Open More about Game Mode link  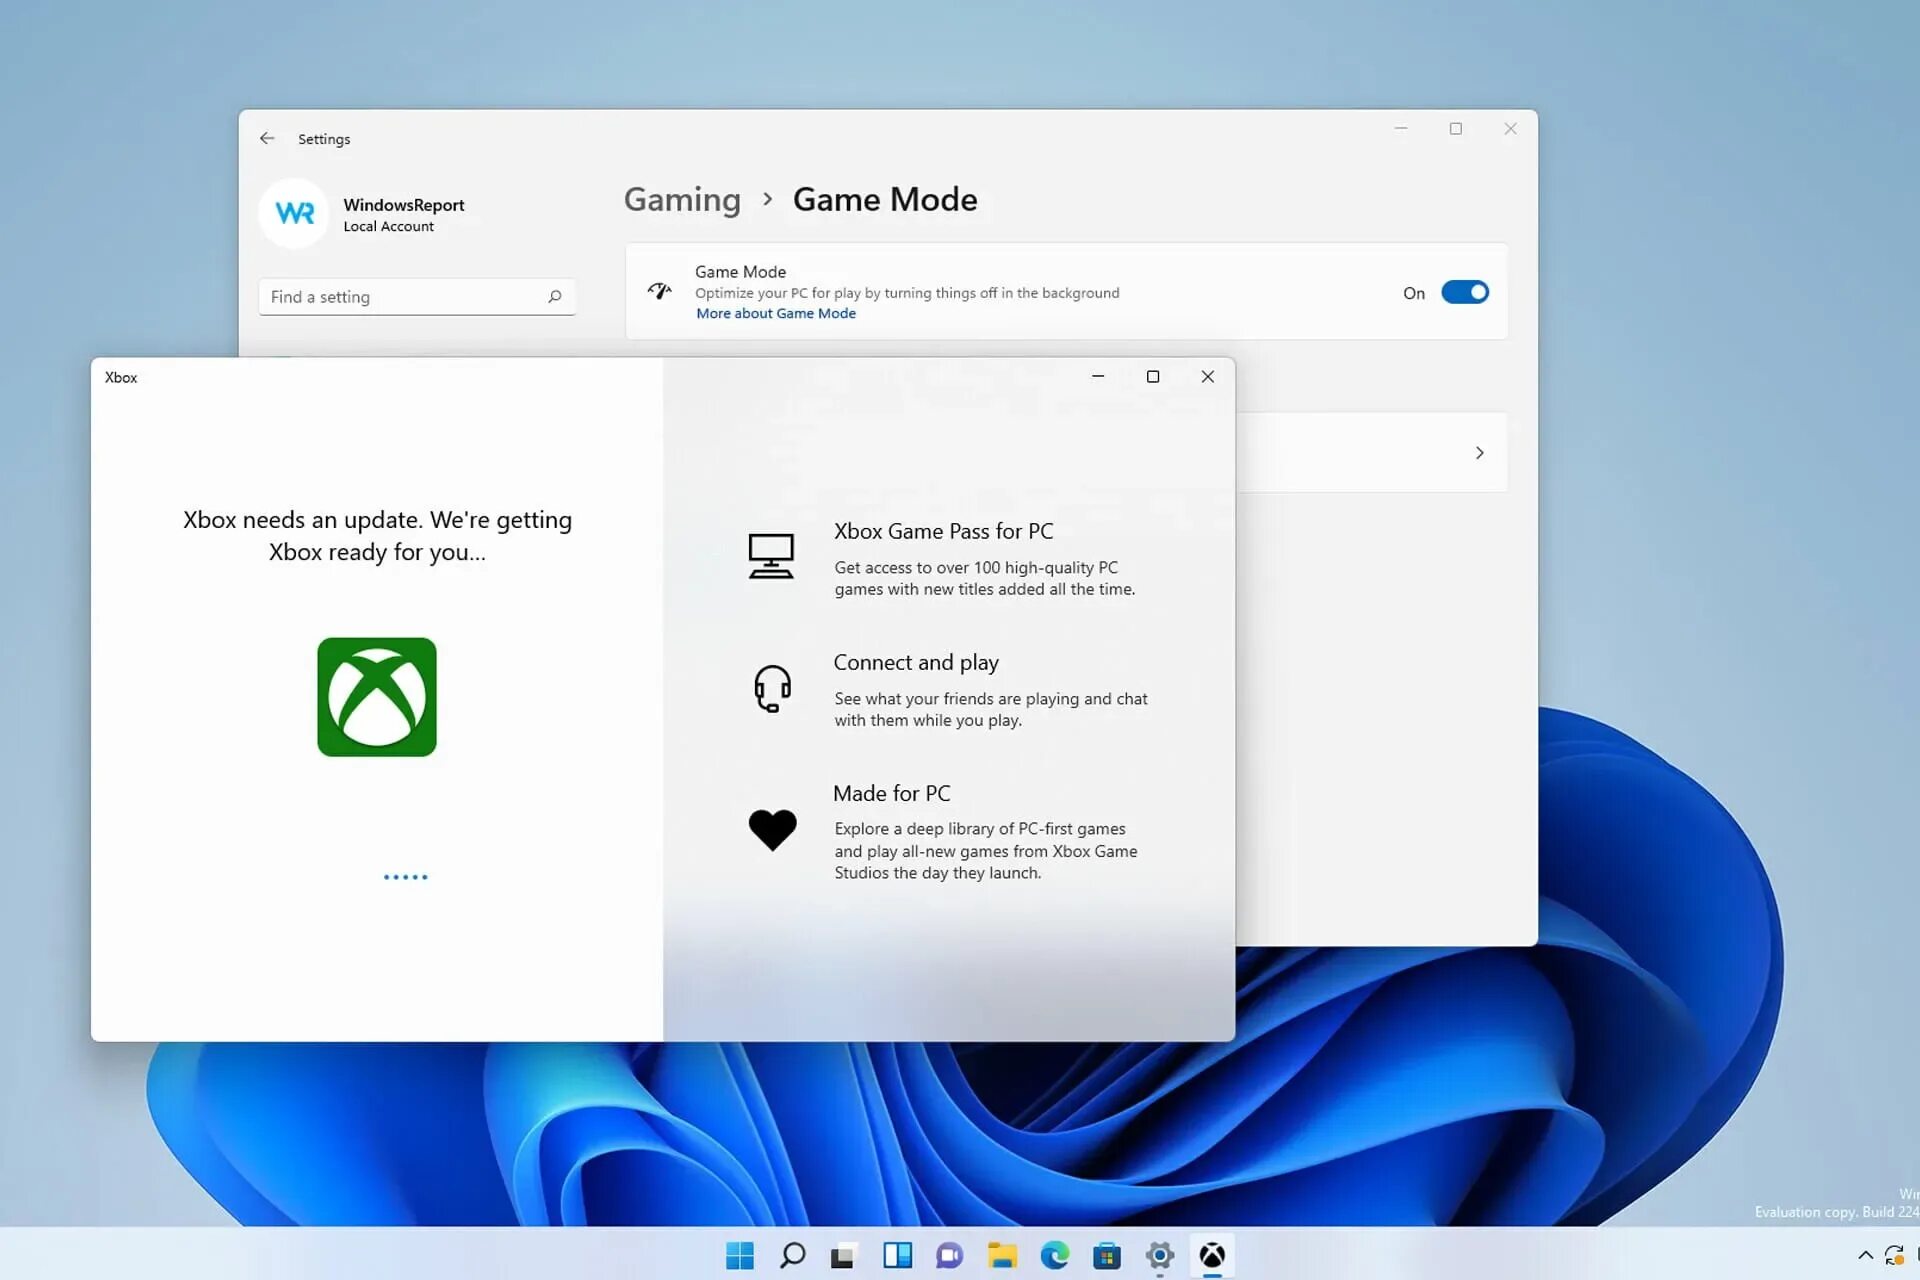(776, 313)
